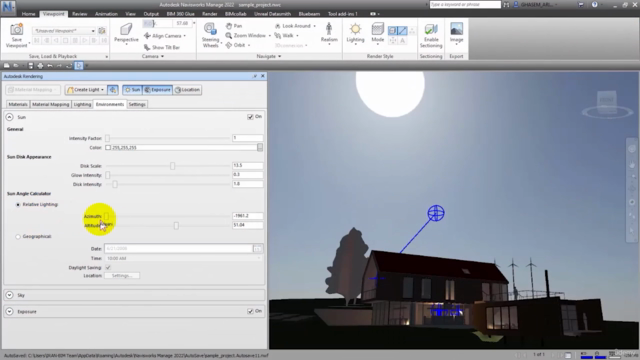Select the Look Around tool
Image resolution: width=640 pixels, height=360 pixels.
[295, 26]
